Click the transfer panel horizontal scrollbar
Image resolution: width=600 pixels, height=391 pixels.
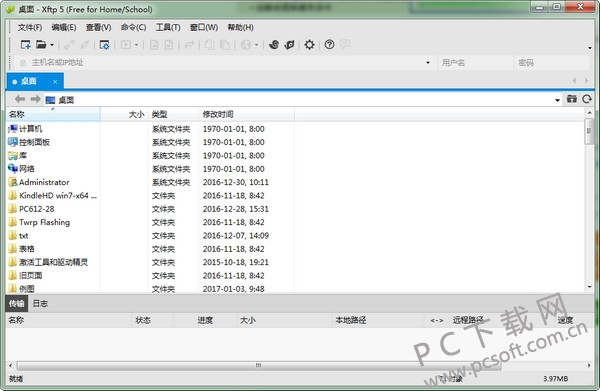[259, 365]
